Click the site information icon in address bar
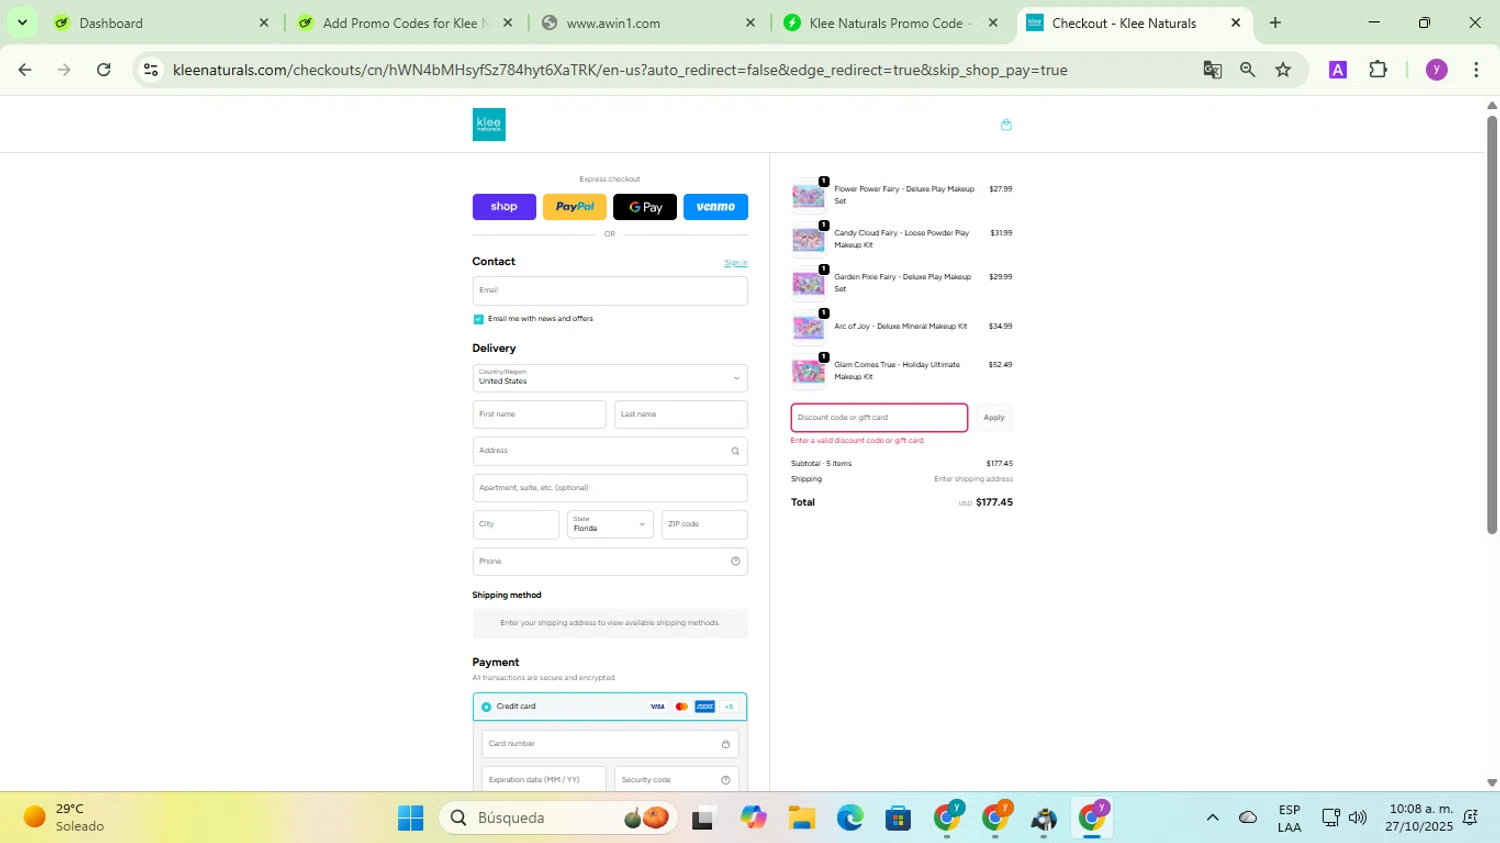 click(151, 70)
